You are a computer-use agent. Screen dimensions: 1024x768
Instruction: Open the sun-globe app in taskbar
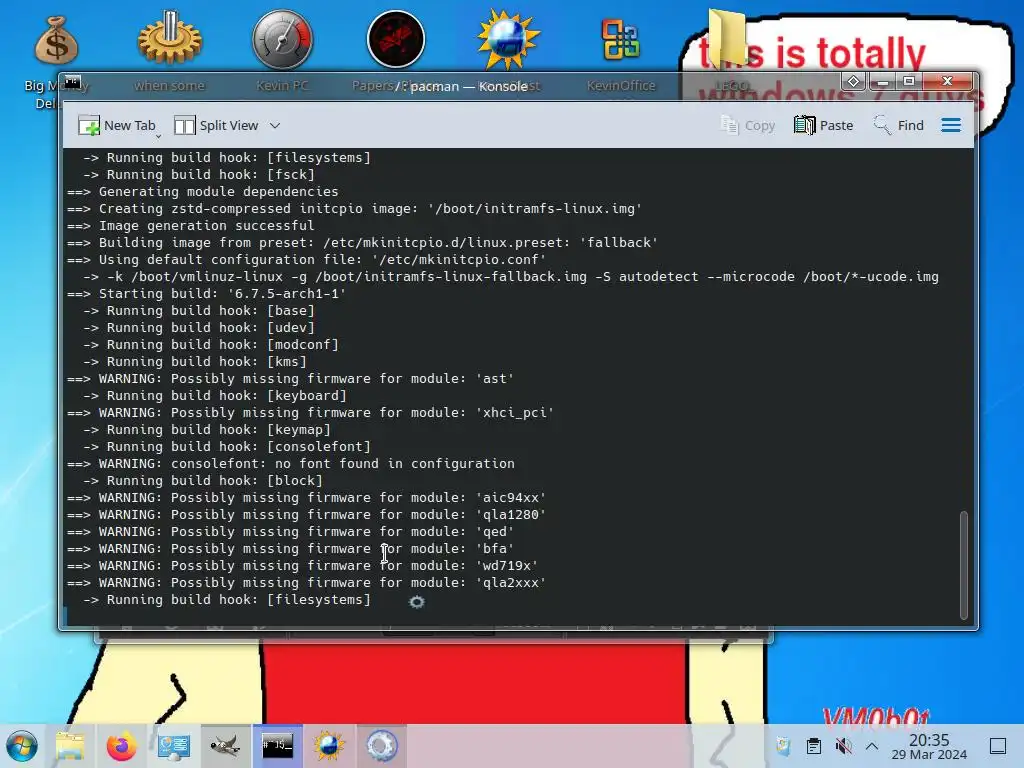329,746
